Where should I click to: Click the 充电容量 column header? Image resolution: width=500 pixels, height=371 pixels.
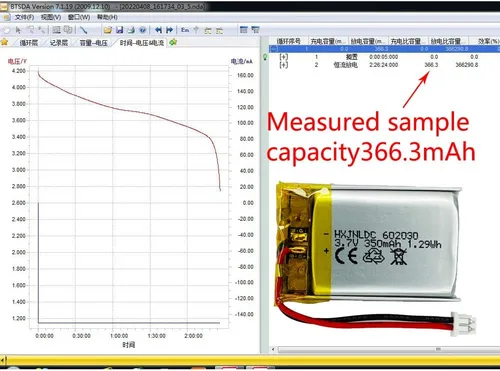point(328,41)
